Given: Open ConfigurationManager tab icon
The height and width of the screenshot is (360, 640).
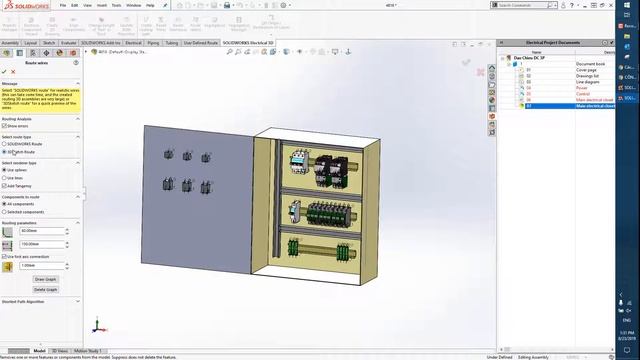Looking at the screenshot, I should coord(33,53).
